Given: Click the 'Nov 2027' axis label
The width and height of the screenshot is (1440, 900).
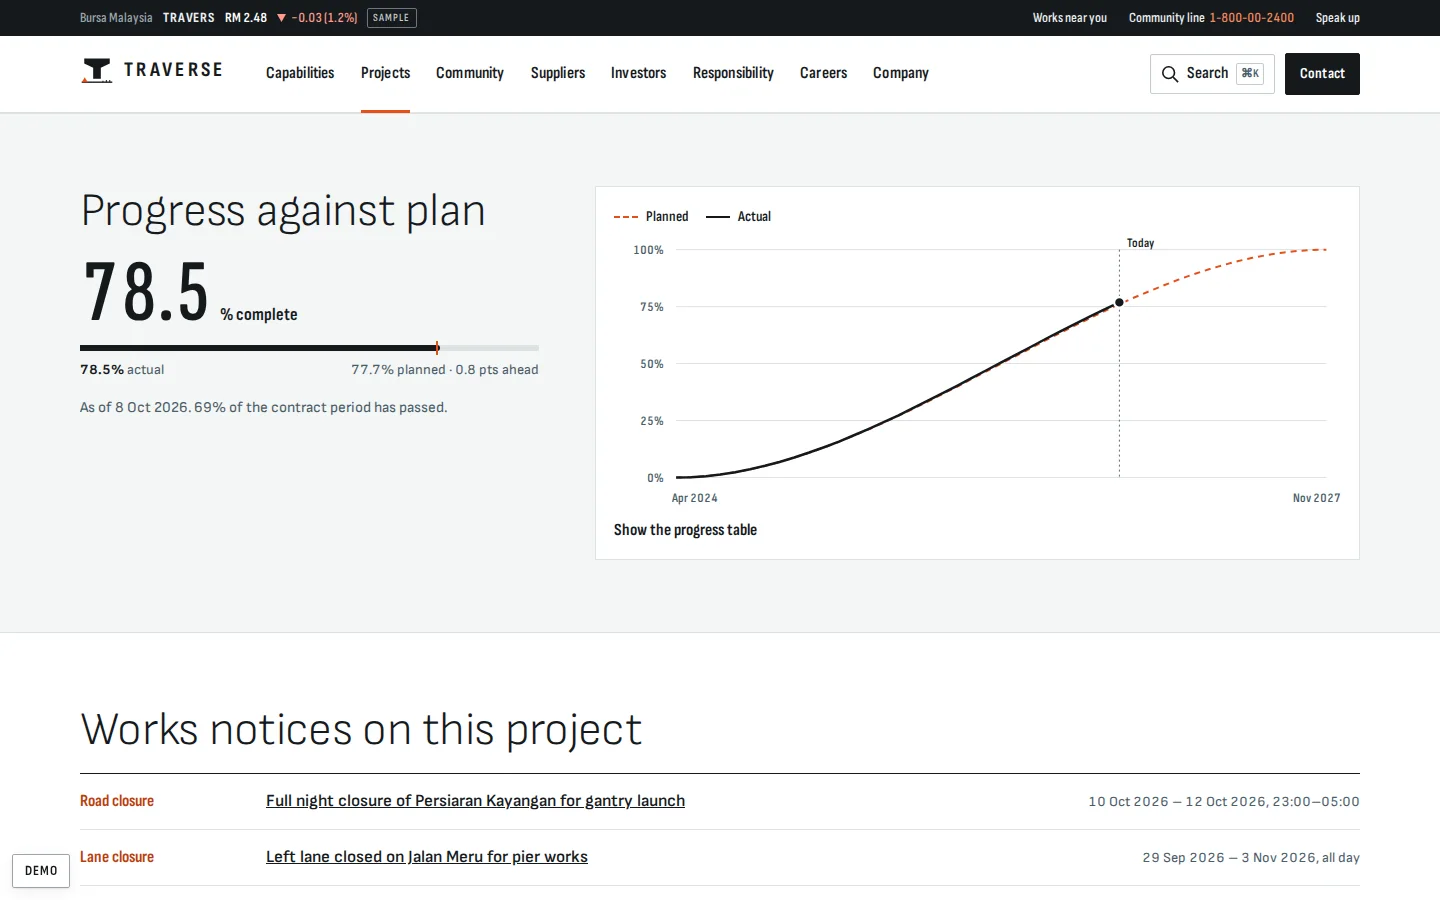Looking at the screenshot, I should pos(1316,498).
